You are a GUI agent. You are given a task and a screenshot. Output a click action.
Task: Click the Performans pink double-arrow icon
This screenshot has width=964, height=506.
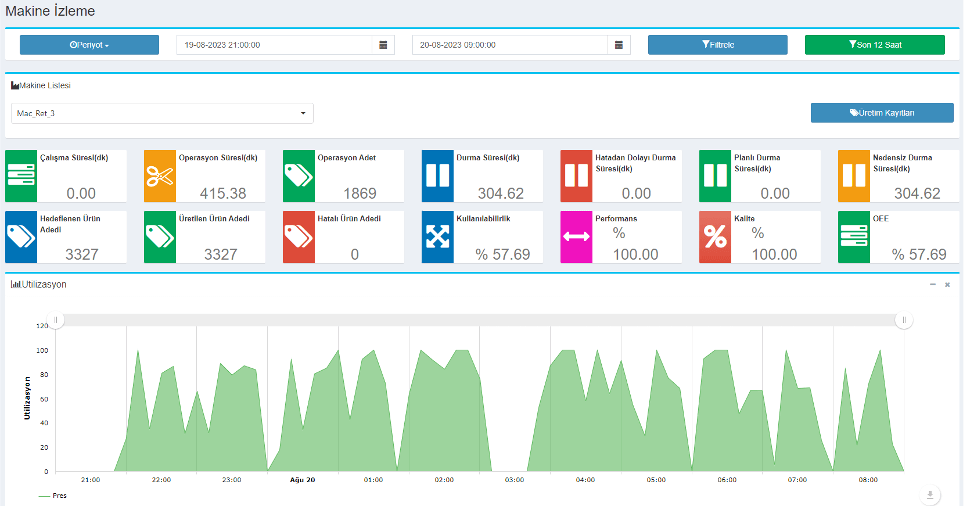(576, 237)
